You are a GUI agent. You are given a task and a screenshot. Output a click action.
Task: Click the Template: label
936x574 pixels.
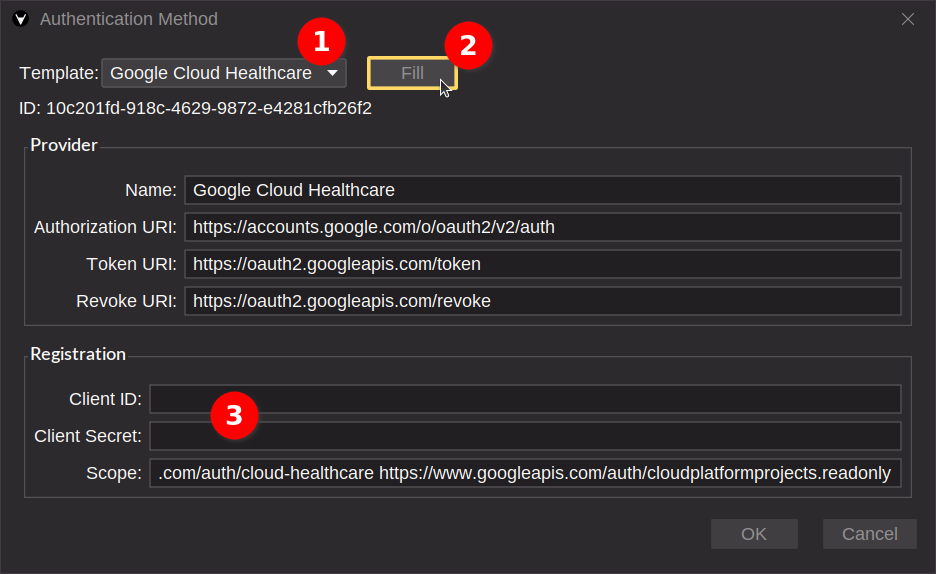pyautogui.click(x=58, y=73)
